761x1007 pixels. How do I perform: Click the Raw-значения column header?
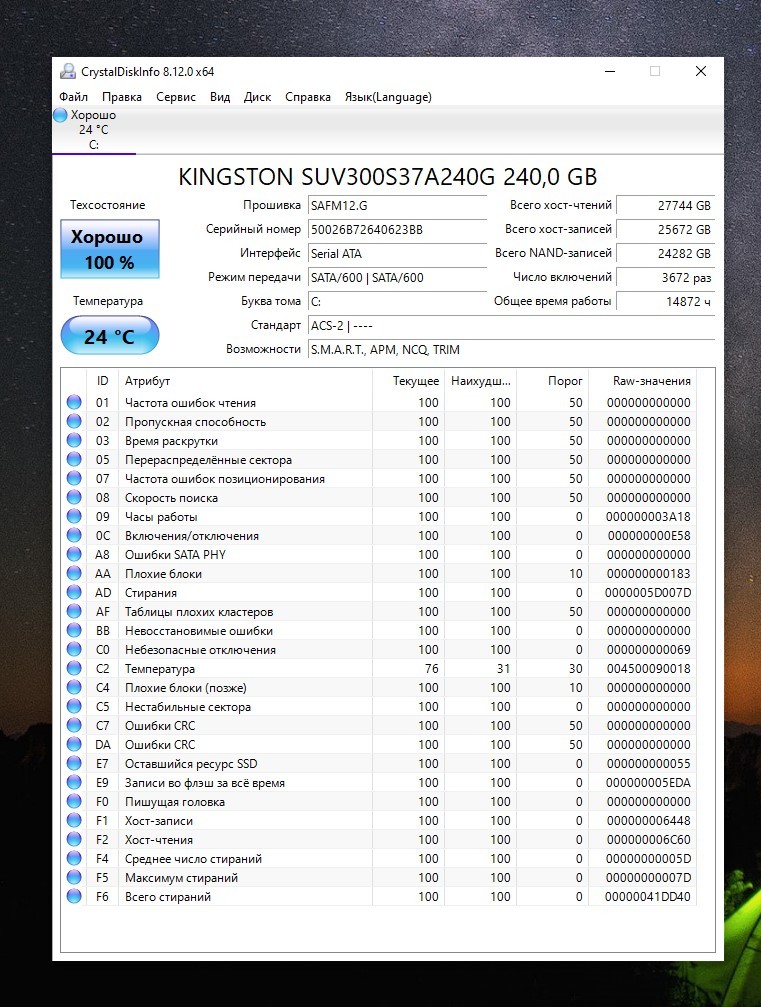[643, 381]
